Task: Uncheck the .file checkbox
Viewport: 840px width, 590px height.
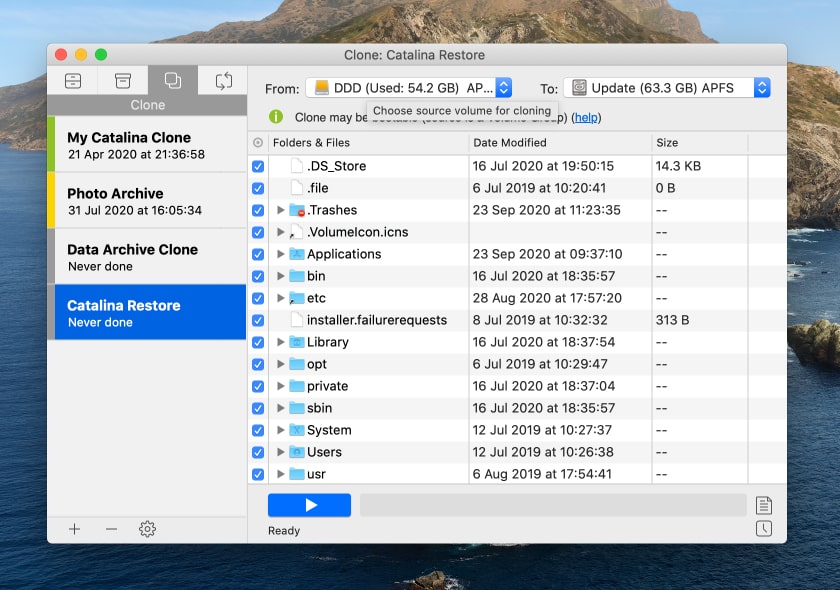Action: (x=258, y=188)
